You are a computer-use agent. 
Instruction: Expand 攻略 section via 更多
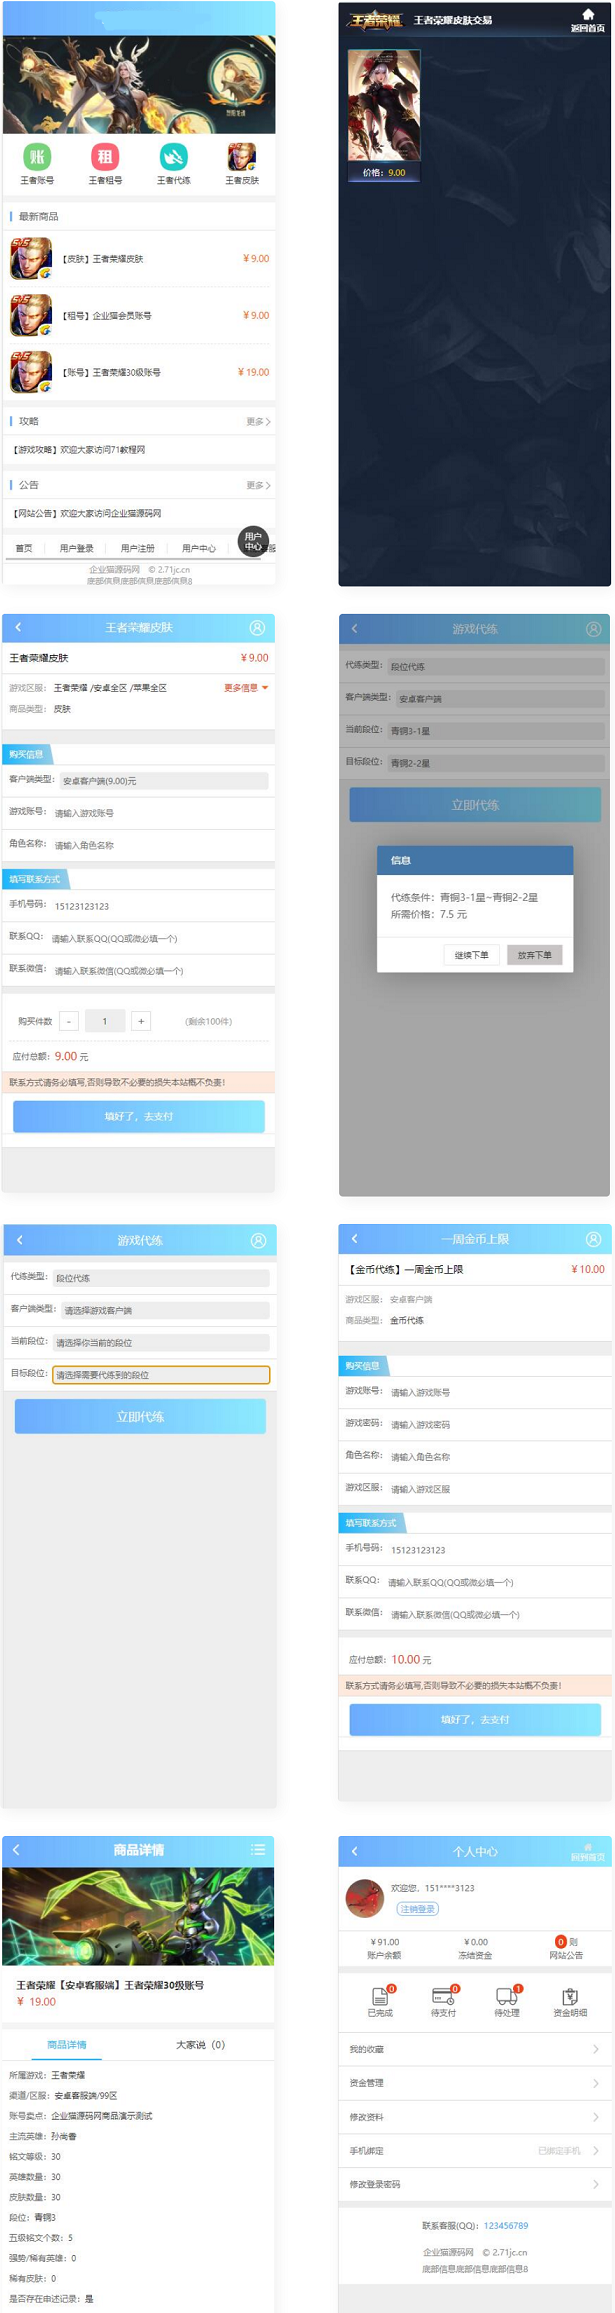[x=258, y=421]
